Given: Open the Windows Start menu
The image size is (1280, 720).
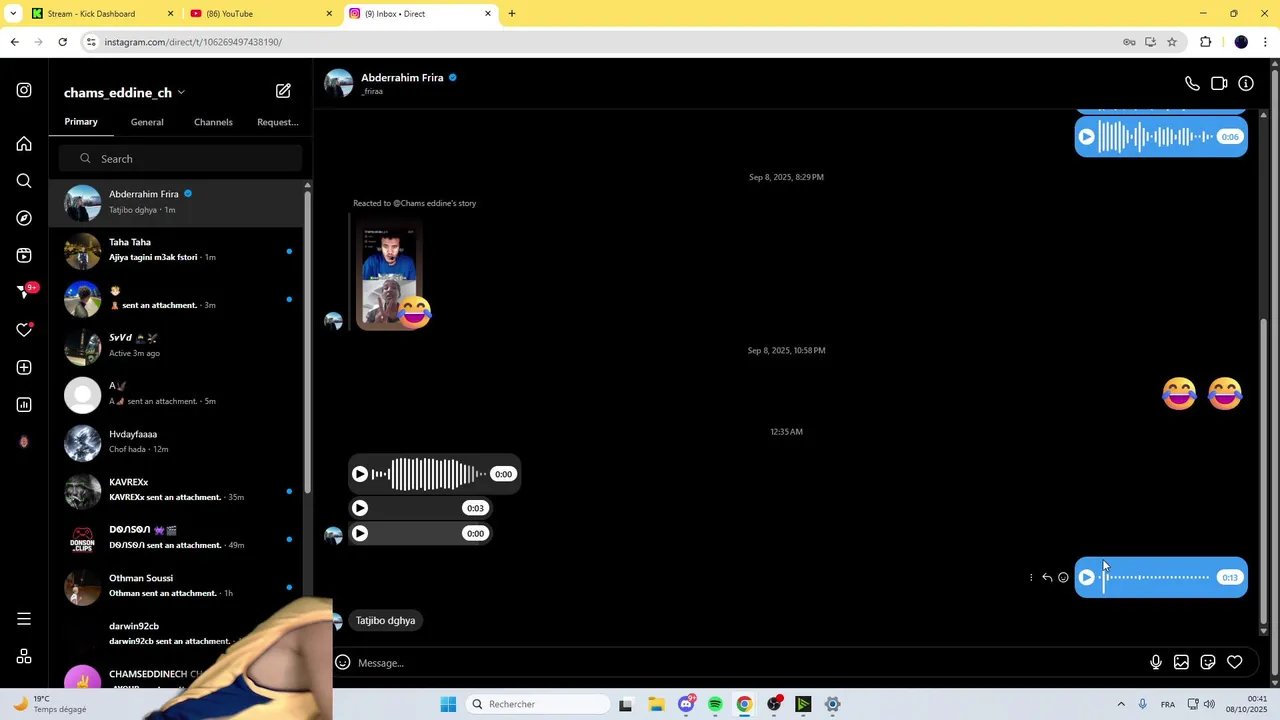Looking at the screenshot, I should click(448, 704).
